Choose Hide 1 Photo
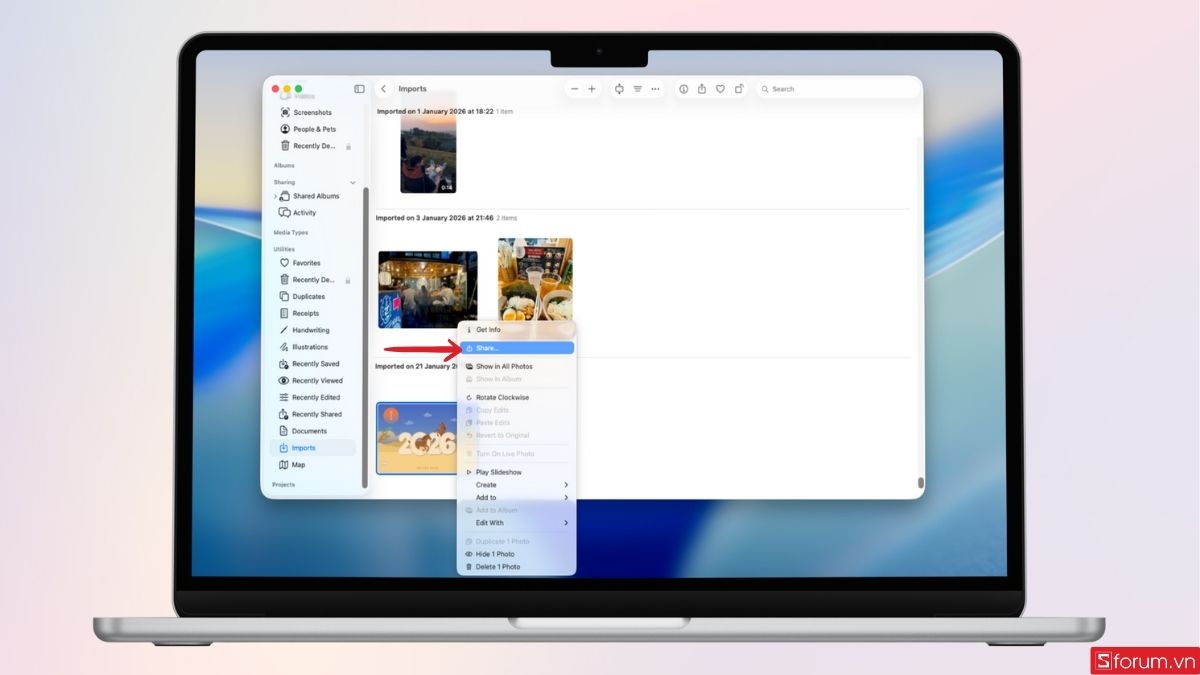Screen dimensions: 1200x675 click(x=516, y=554)
